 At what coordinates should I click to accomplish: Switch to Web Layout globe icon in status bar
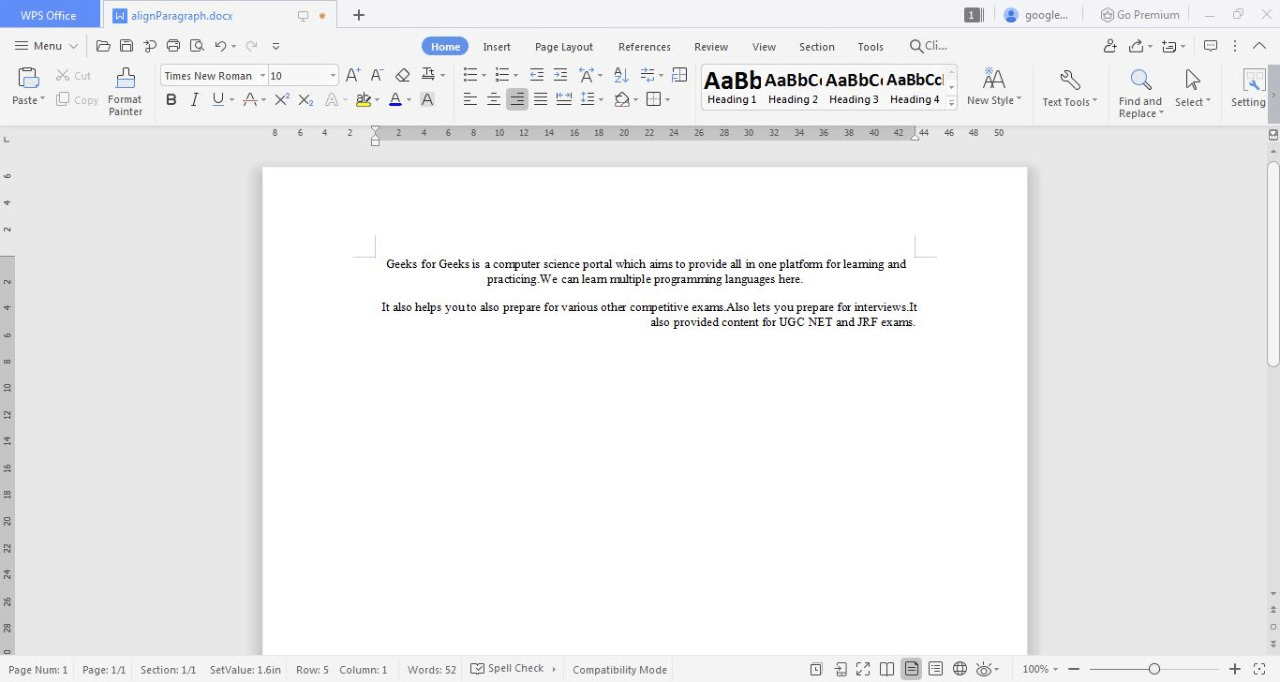(960, 669)
